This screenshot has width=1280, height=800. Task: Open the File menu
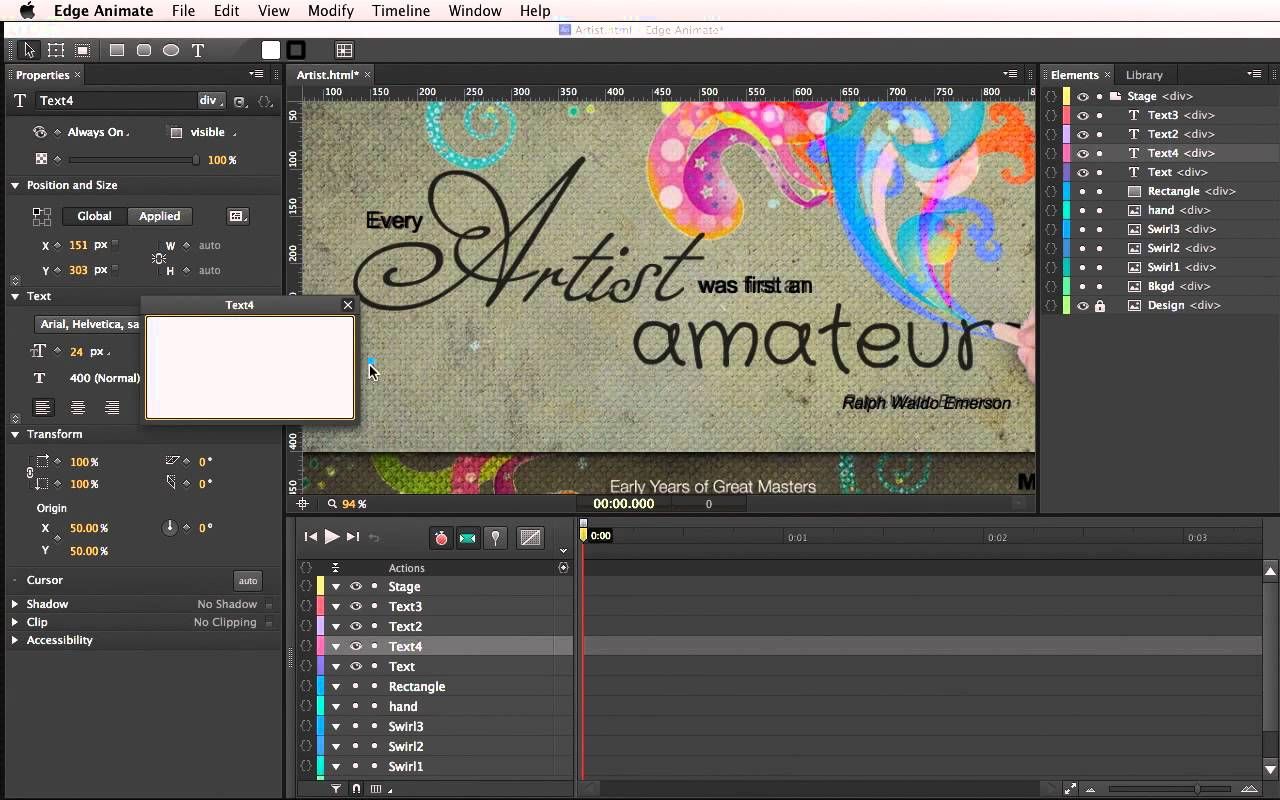click(183, 11)
